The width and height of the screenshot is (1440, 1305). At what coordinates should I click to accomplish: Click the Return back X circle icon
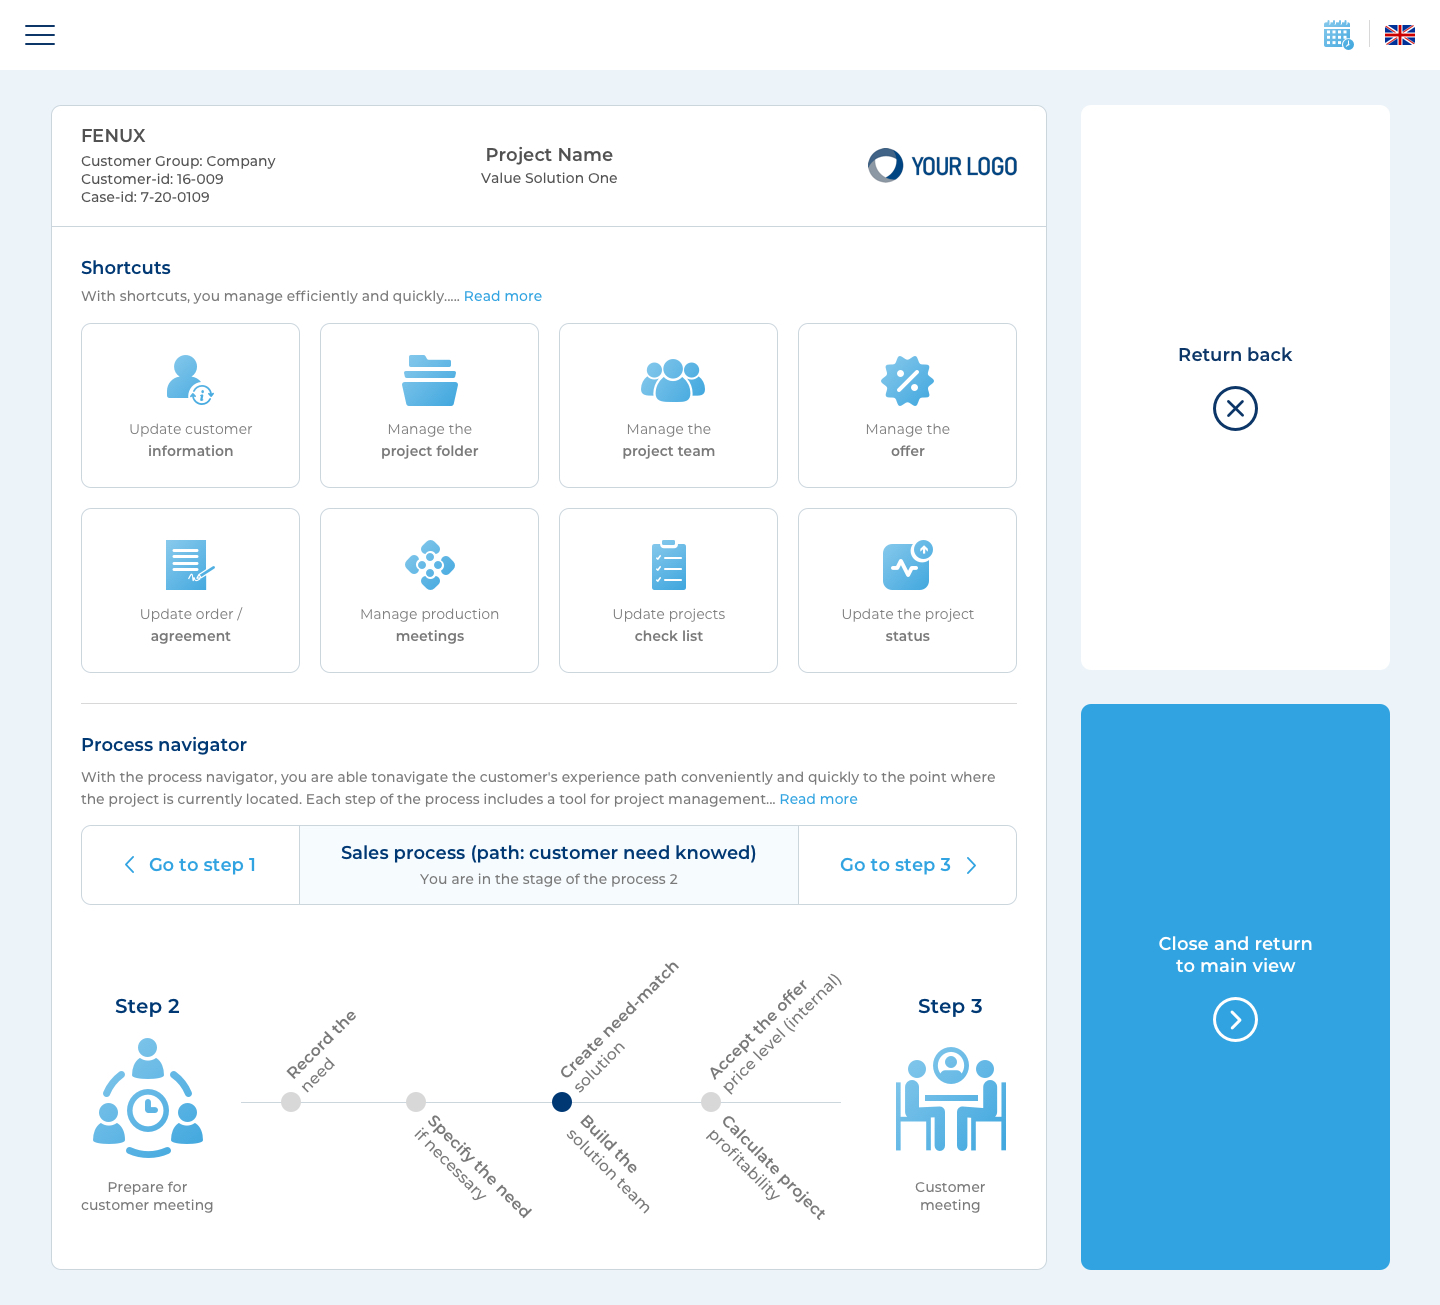1235,409
